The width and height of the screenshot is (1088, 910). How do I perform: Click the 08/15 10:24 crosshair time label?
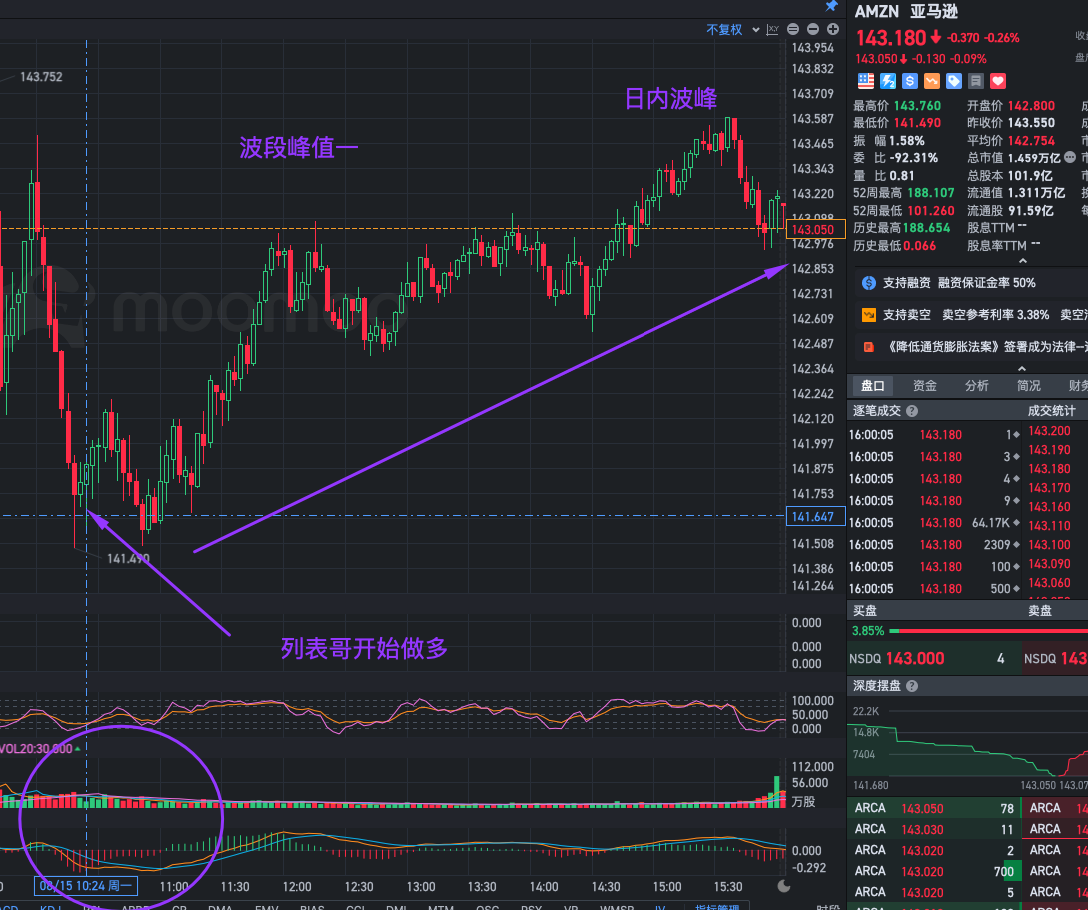tap(85, 886)
